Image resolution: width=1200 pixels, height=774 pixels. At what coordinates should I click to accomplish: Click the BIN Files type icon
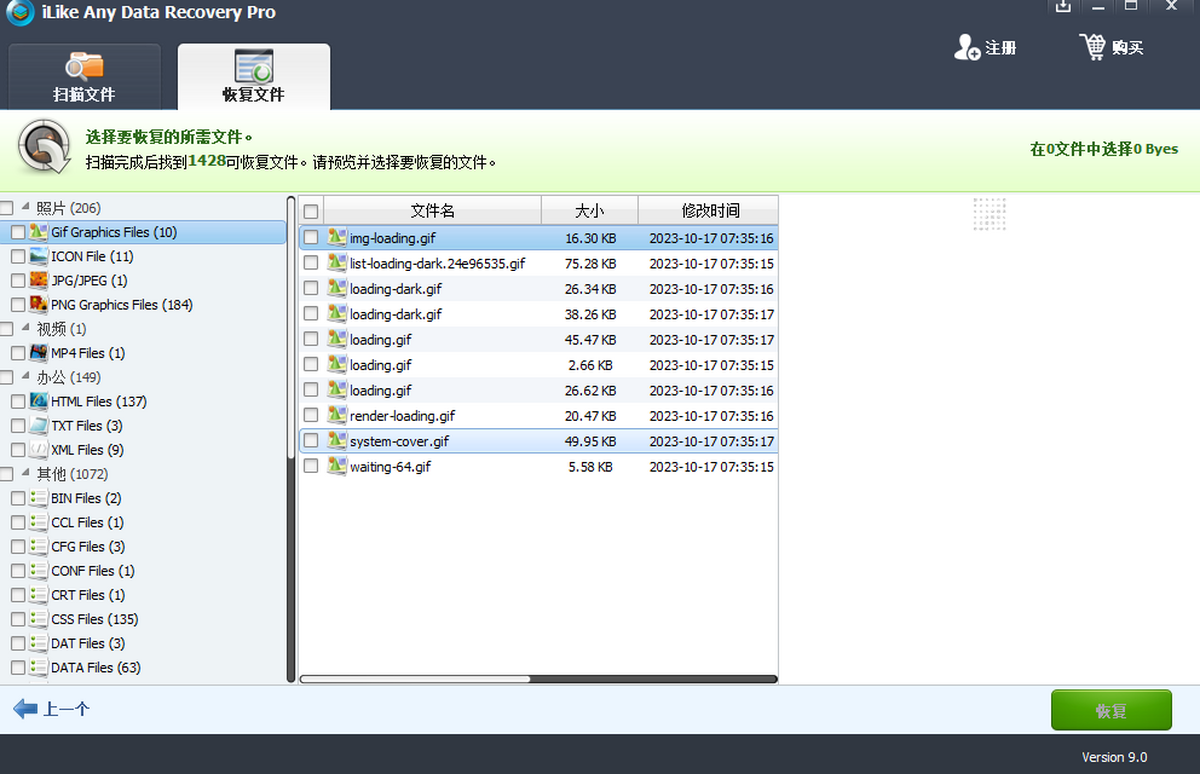(x=39, y=498)
